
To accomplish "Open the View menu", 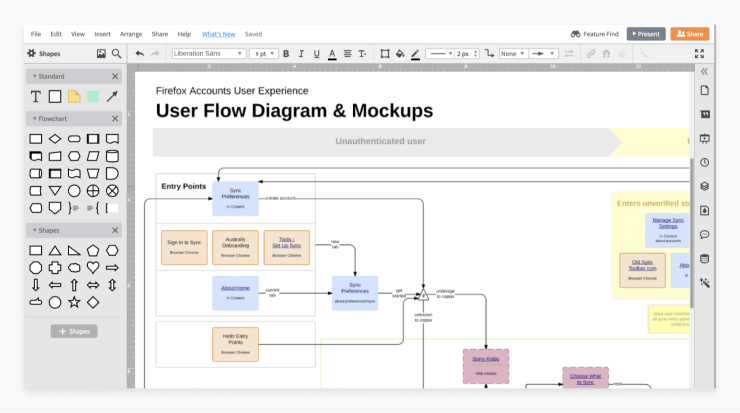I will tap(78, 34).
